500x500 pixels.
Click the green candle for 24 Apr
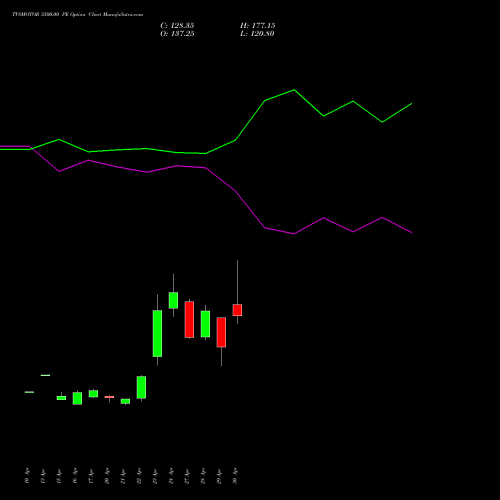click(173, 300)
